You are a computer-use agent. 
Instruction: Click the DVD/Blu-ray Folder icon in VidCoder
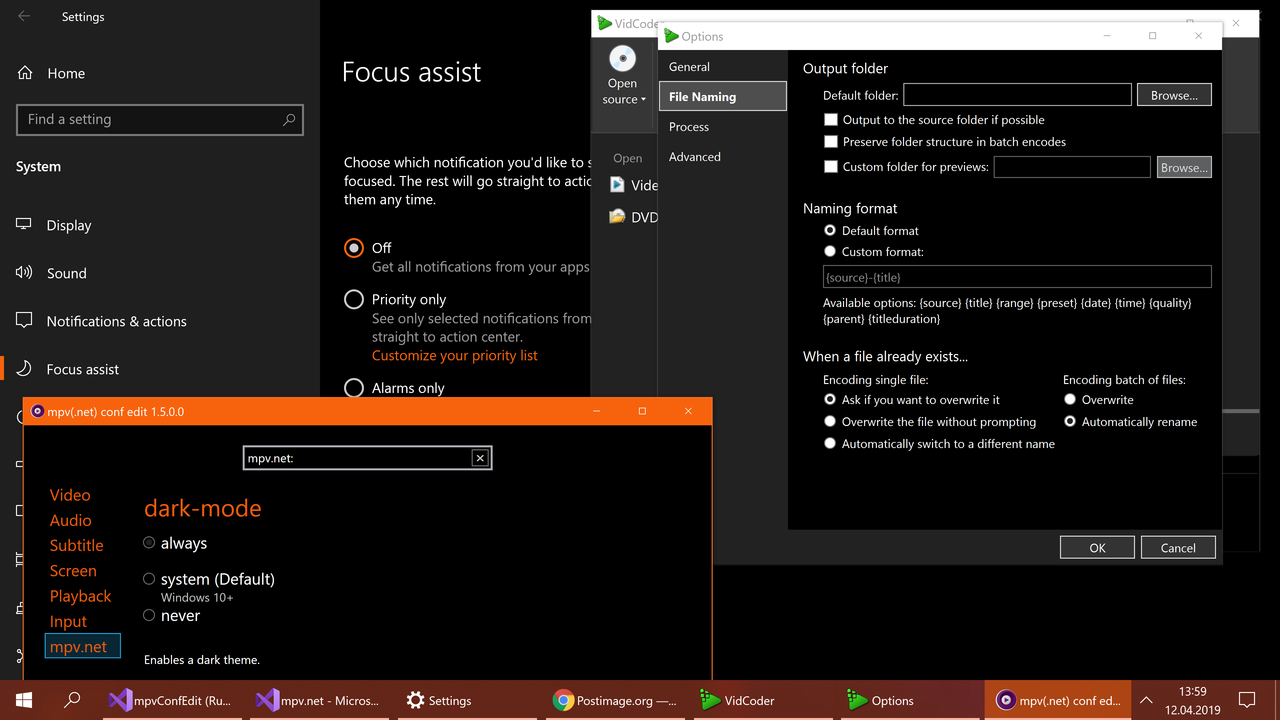618,216
